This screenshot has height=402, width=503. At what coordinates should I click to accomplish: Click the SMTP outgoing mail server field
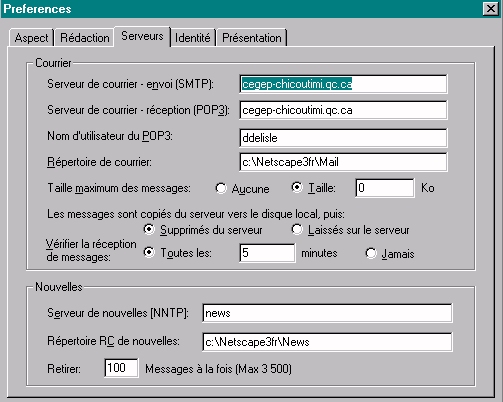(343, 84)
